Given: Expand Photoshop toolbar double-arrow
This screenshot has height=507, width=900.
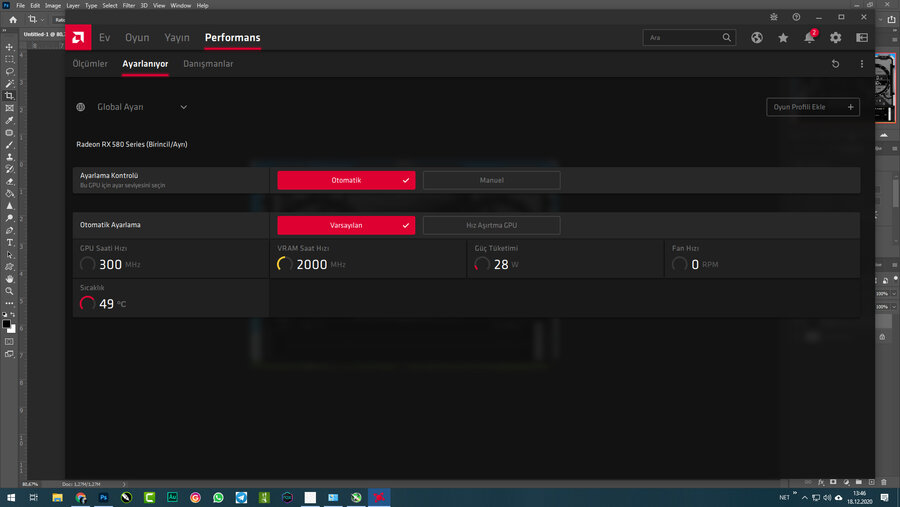Looking at the screenshot, I should pos(5,30).
